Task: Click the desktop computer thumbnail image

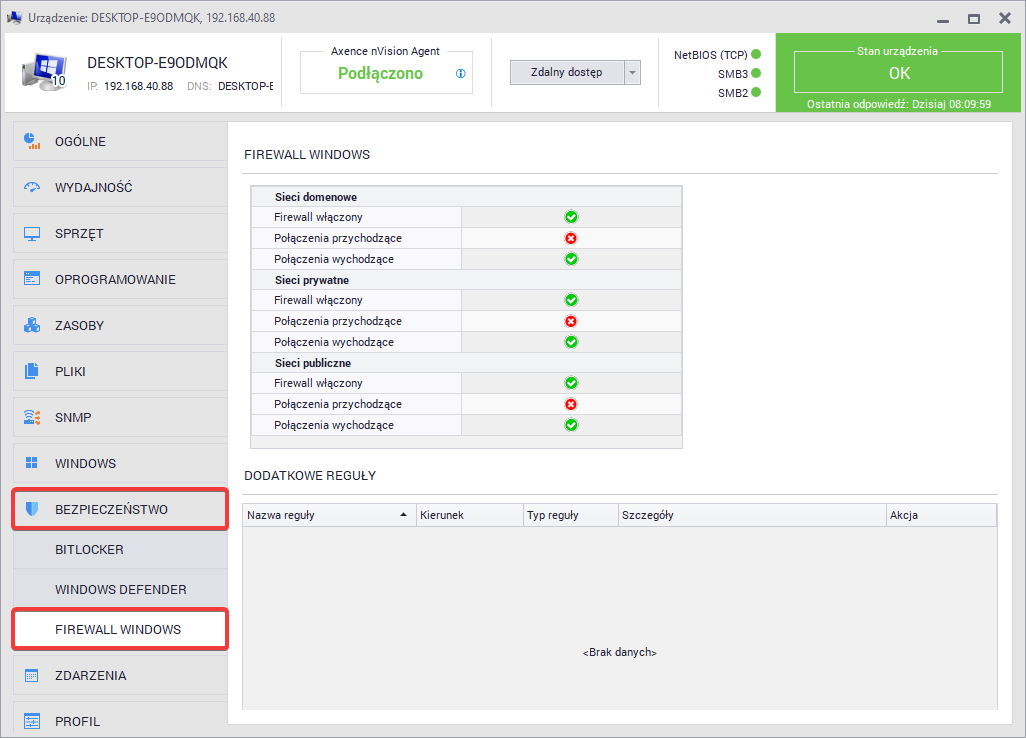Action: pyautogui.click(x=43, y=72)
